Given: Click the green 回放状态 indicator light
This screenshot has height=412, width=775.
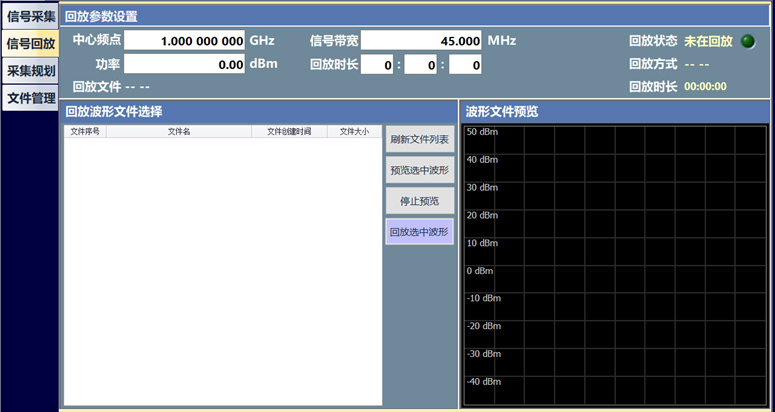Looking at the screenshot, I should point(748,41).
